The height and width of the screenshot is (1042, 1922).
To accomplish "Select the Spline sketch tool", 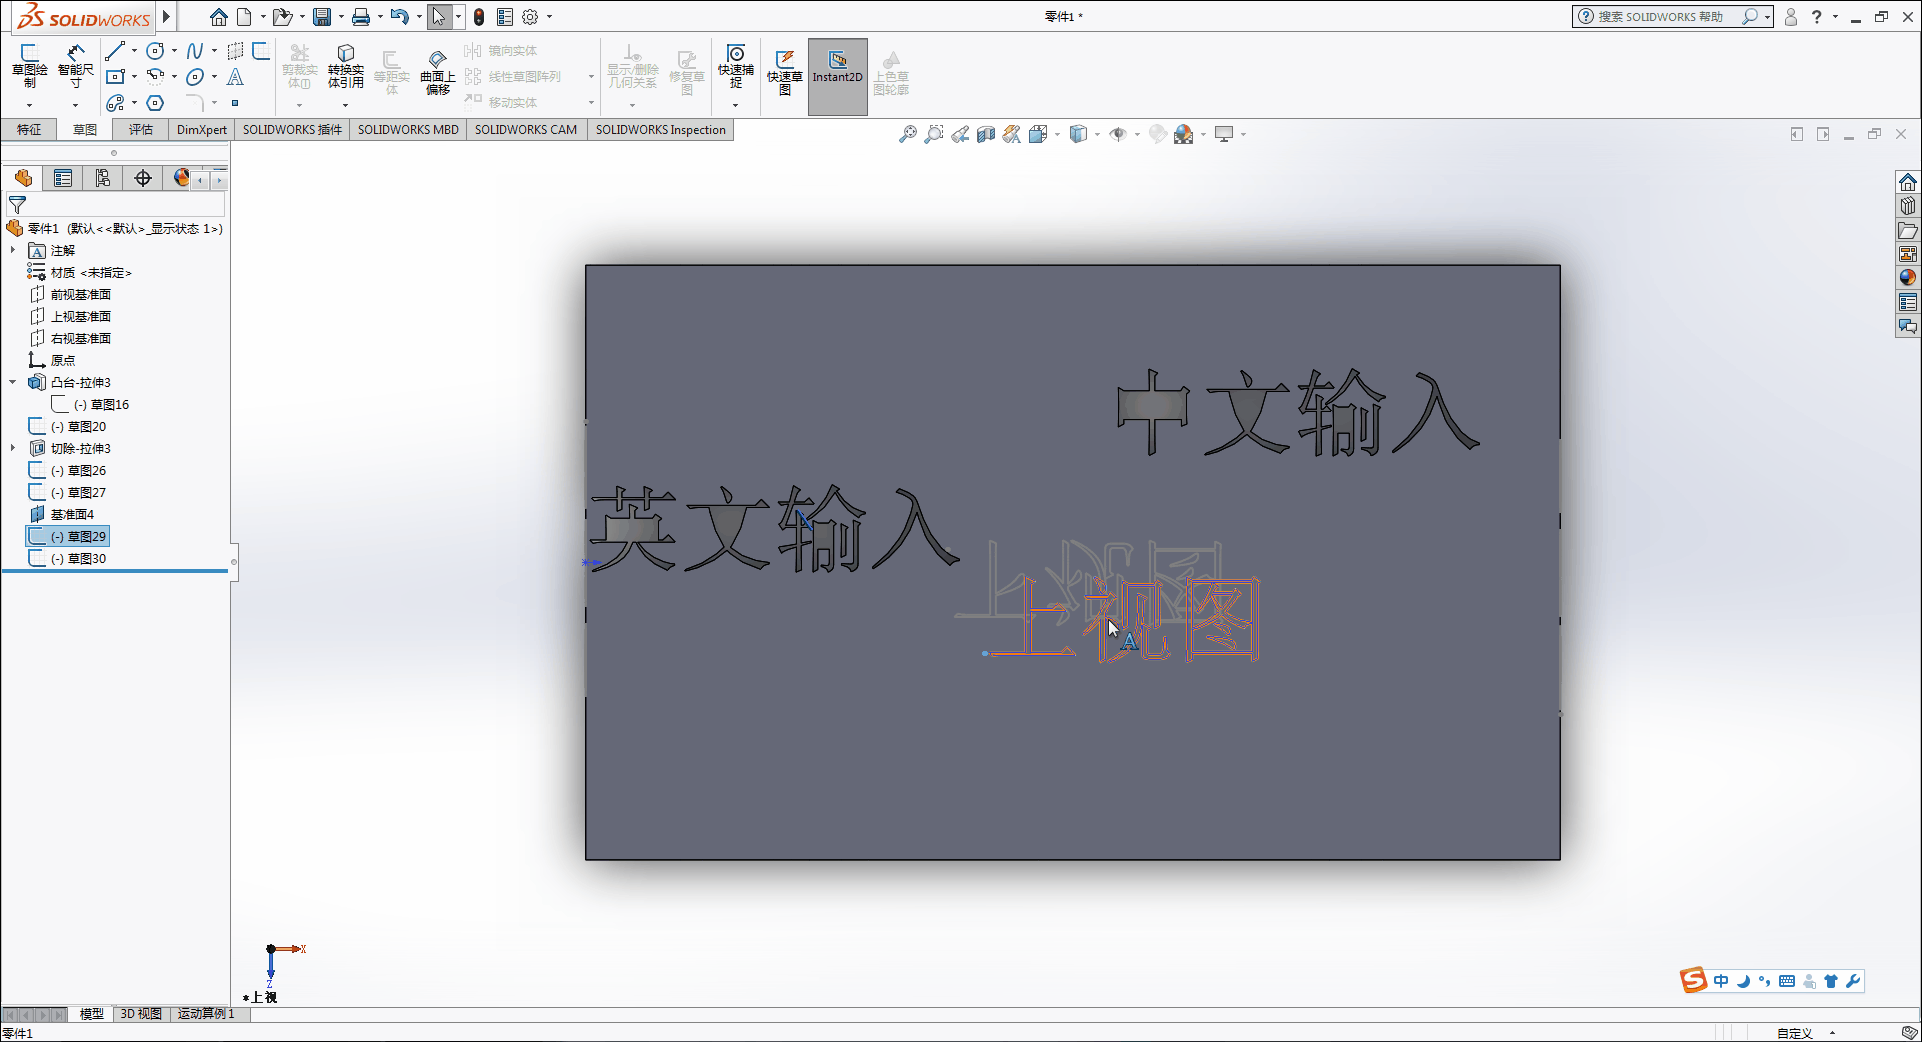I will coord(195,50).
